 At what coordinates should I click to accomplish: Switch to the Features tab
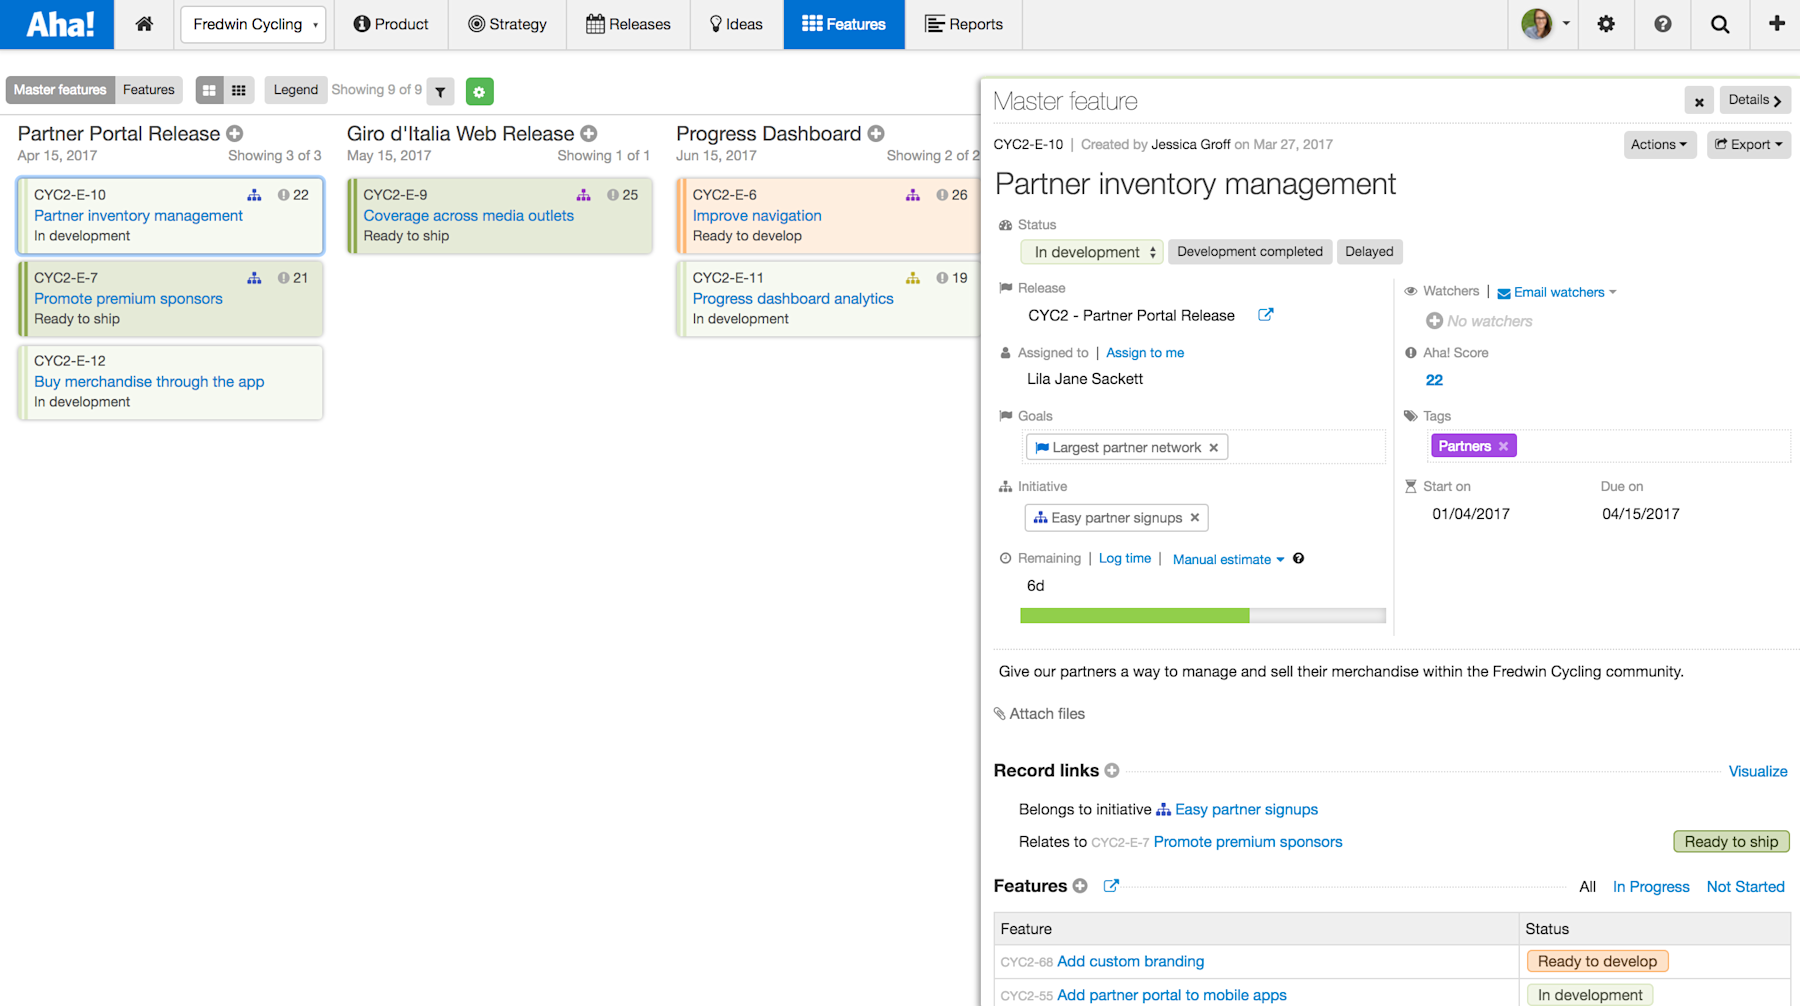148,89
